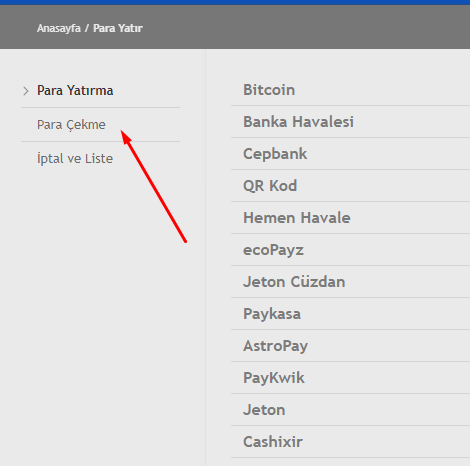Expand the Bitcoin payment method

(350, 90)
